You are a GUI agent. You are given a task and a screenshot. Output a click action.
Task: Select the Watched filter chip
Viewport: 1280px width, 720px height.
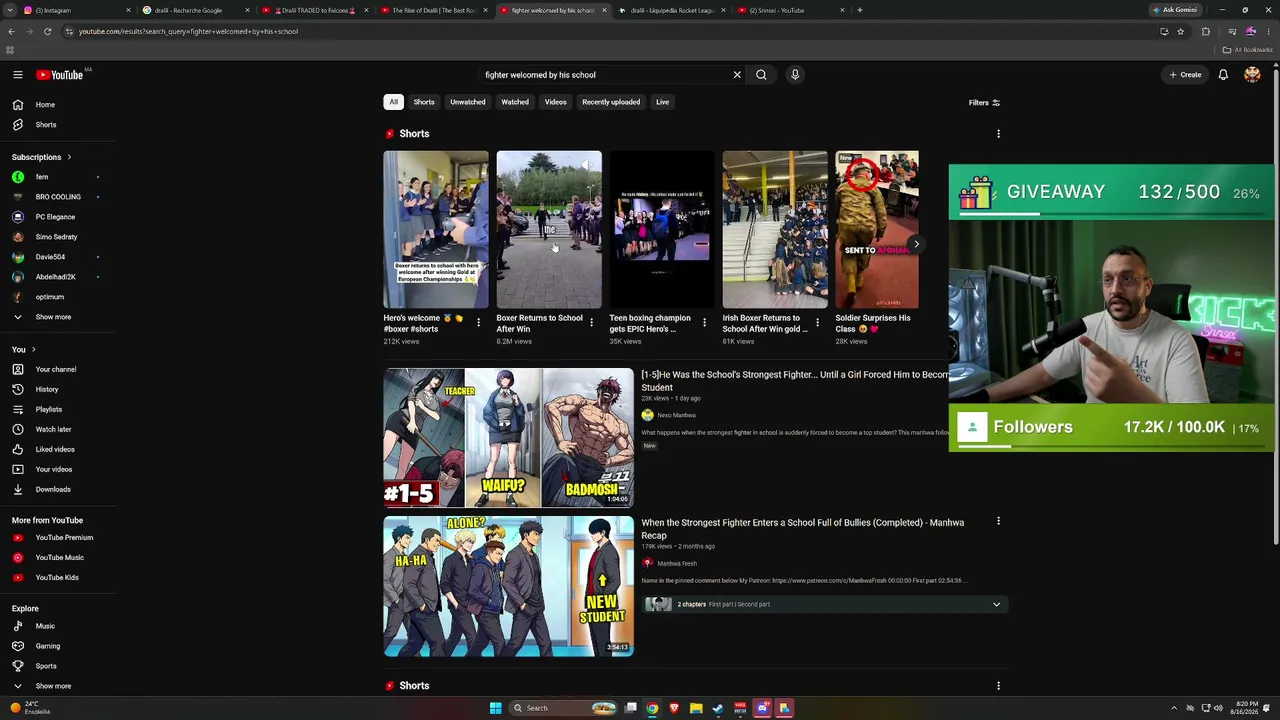point(515,102)
